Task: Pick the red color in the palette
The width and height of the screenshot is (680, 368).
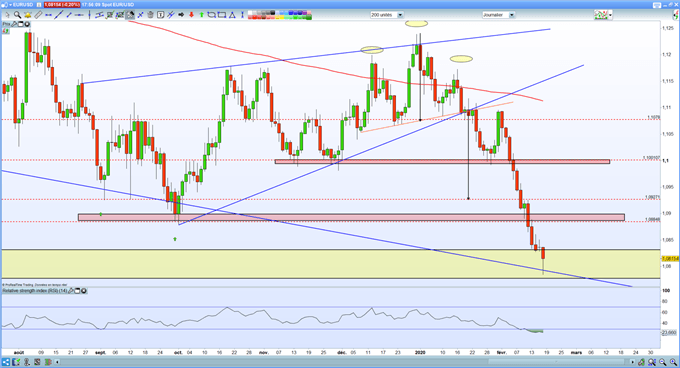Action: pos(254,17)
